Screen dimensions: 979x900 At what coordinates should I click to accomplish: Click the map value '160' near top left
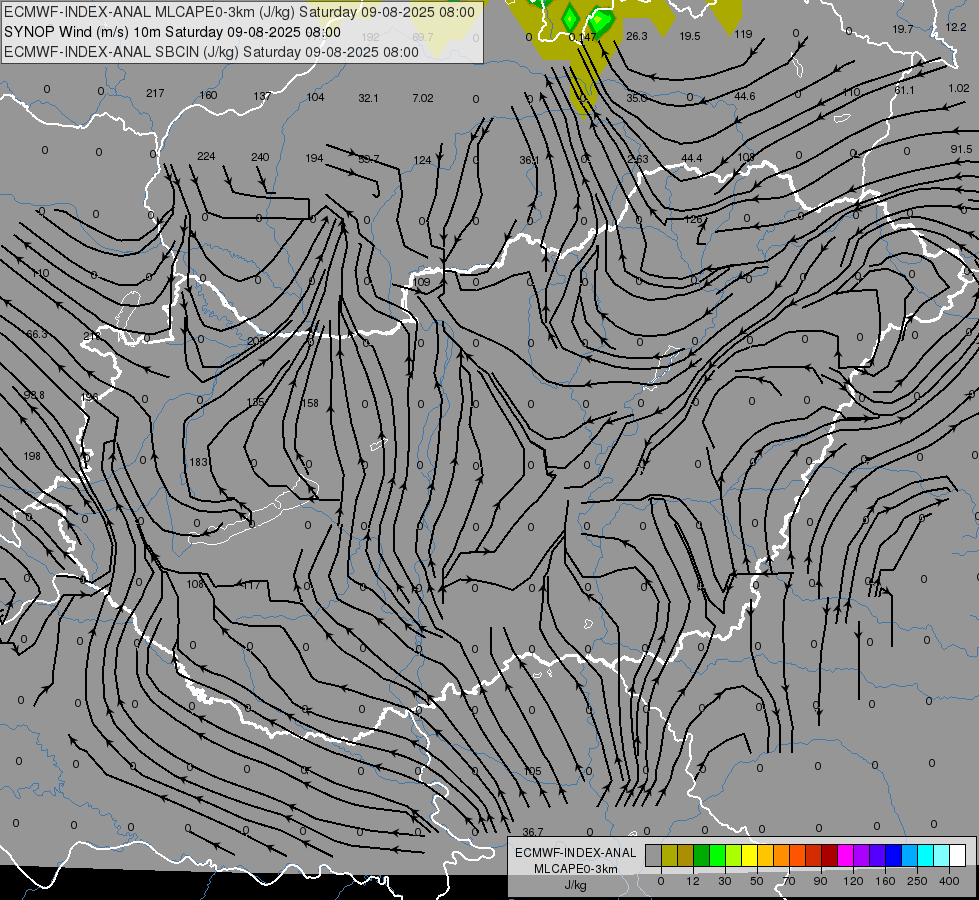[208, 95]
